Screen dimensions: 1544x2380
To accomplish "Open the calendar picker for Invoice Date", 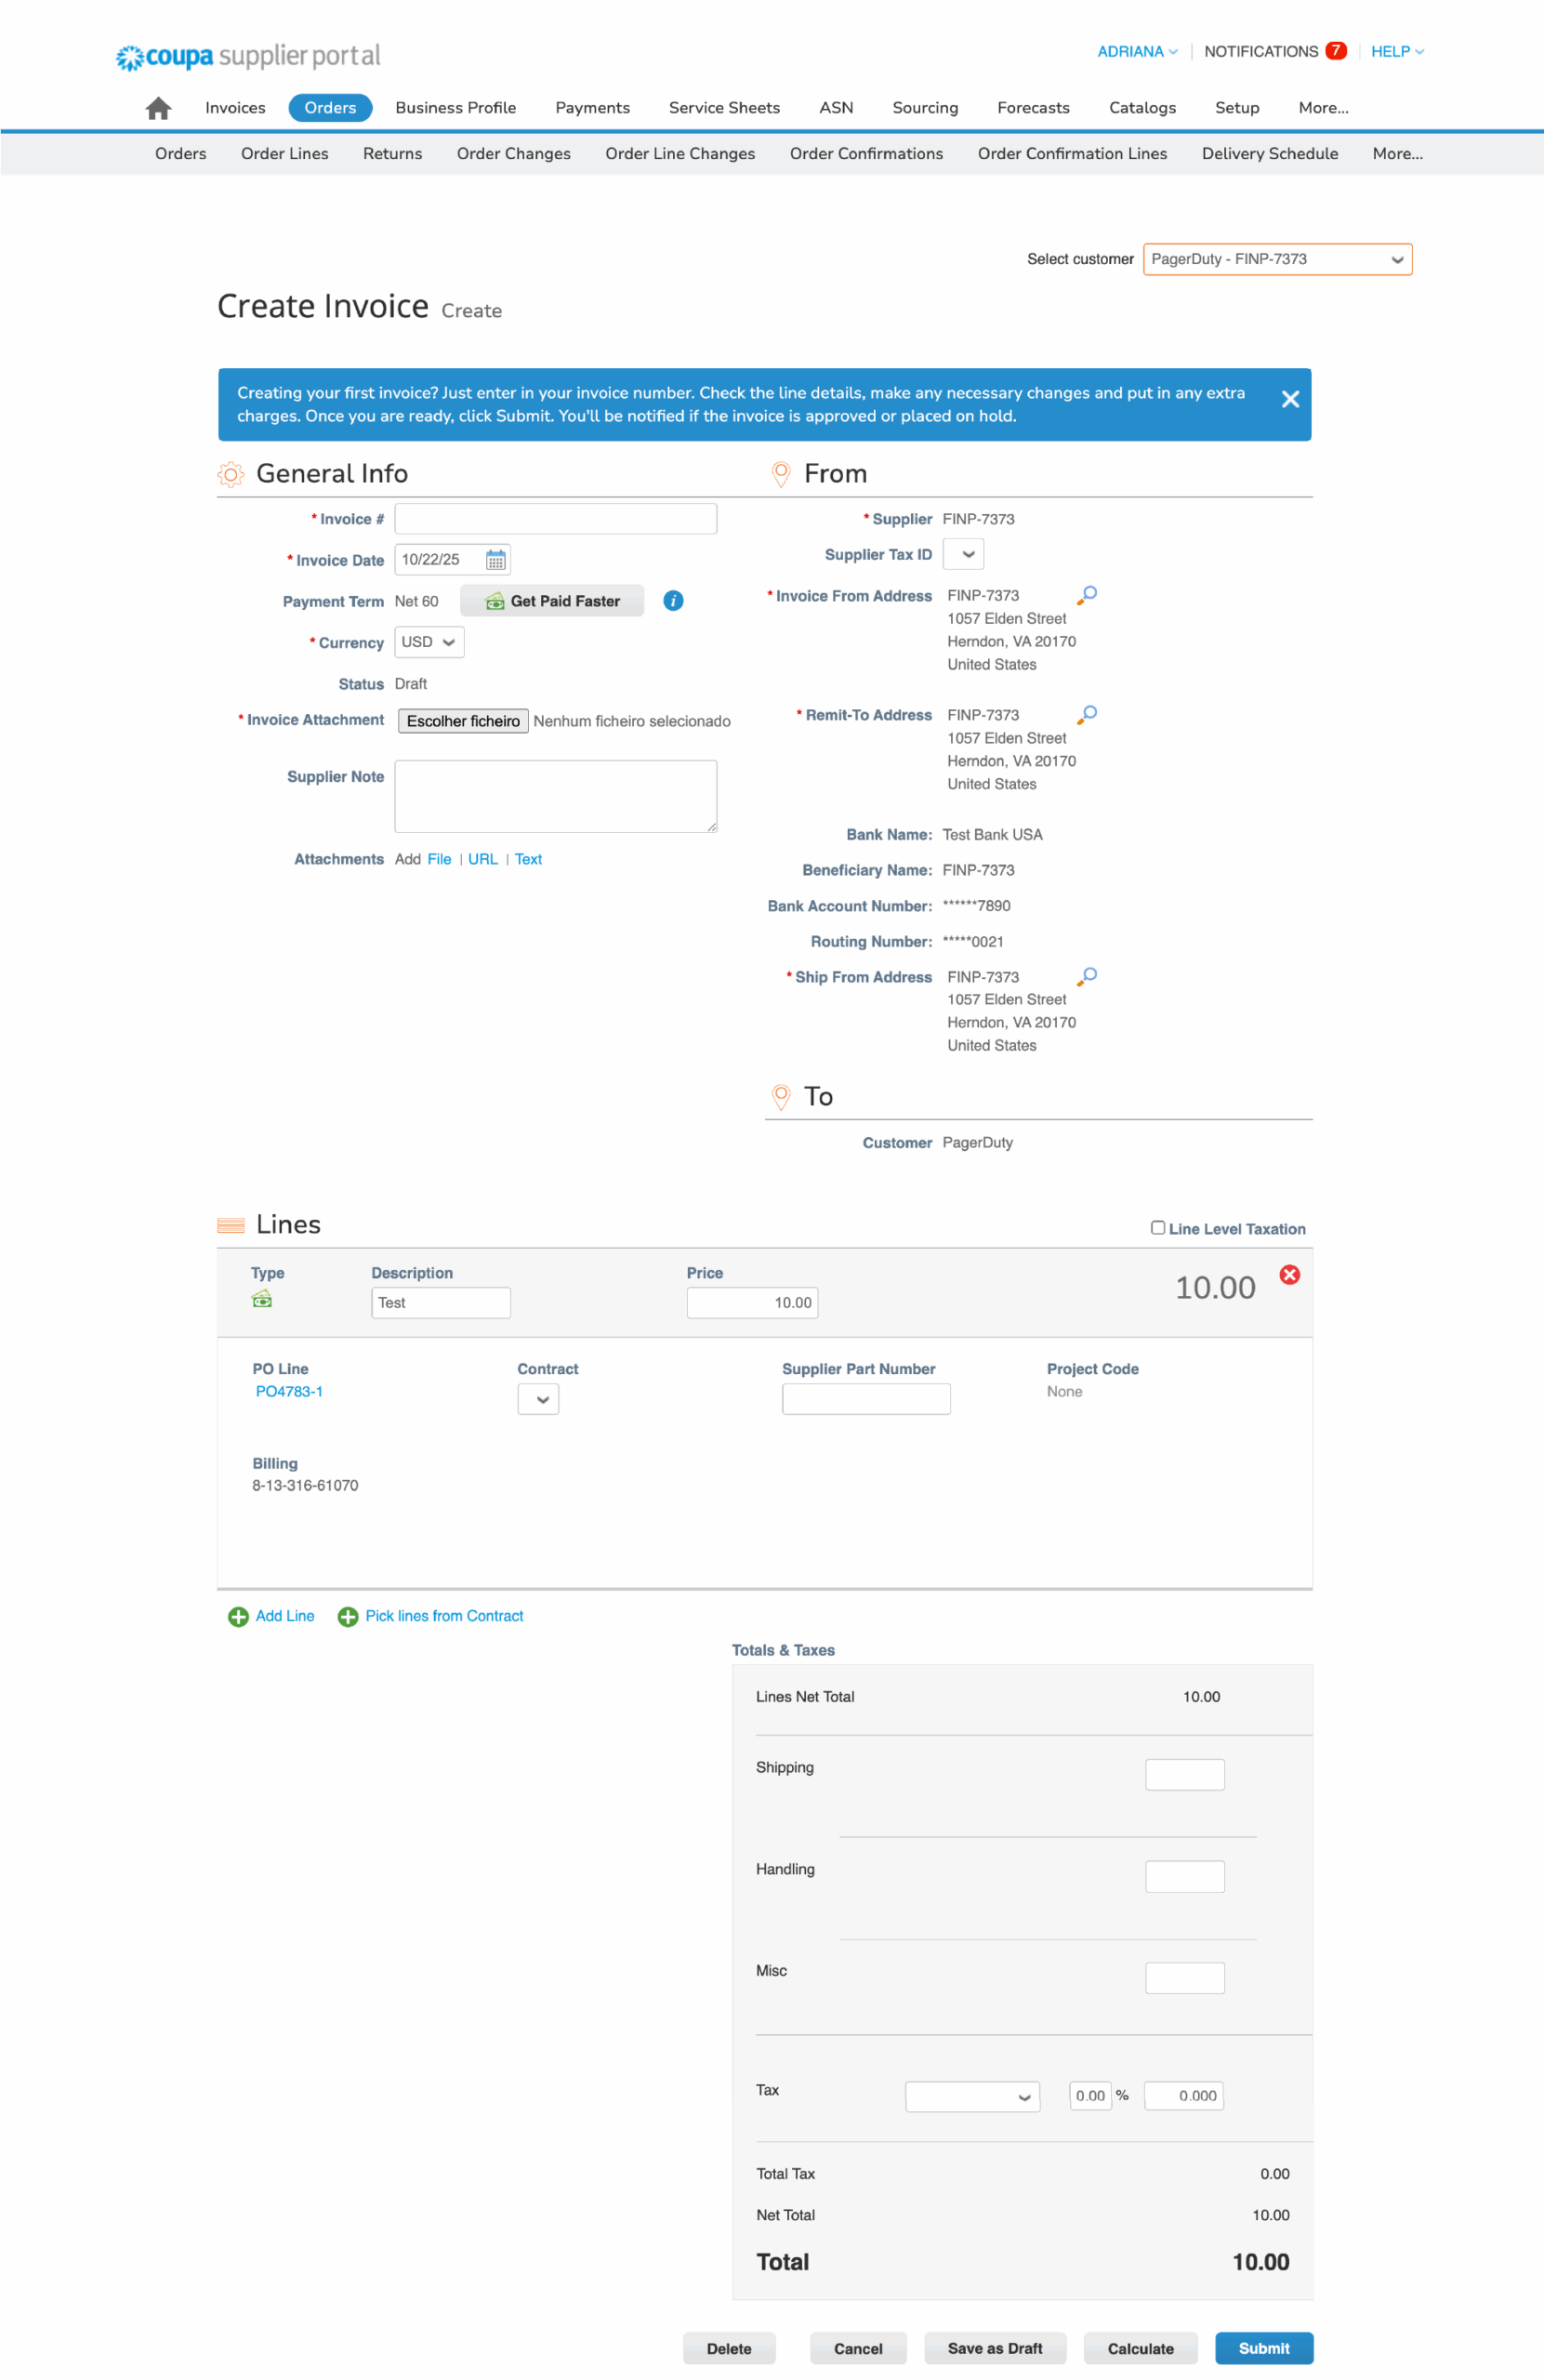I will [496, 559].
